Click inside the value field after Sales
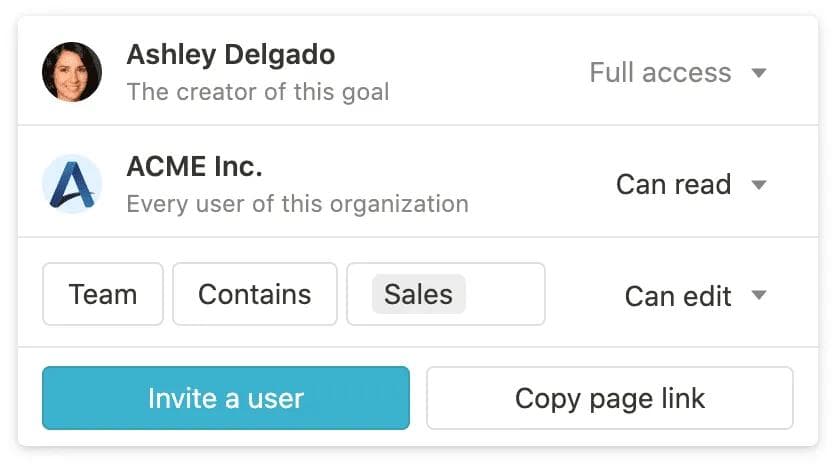 pos(505,295)
